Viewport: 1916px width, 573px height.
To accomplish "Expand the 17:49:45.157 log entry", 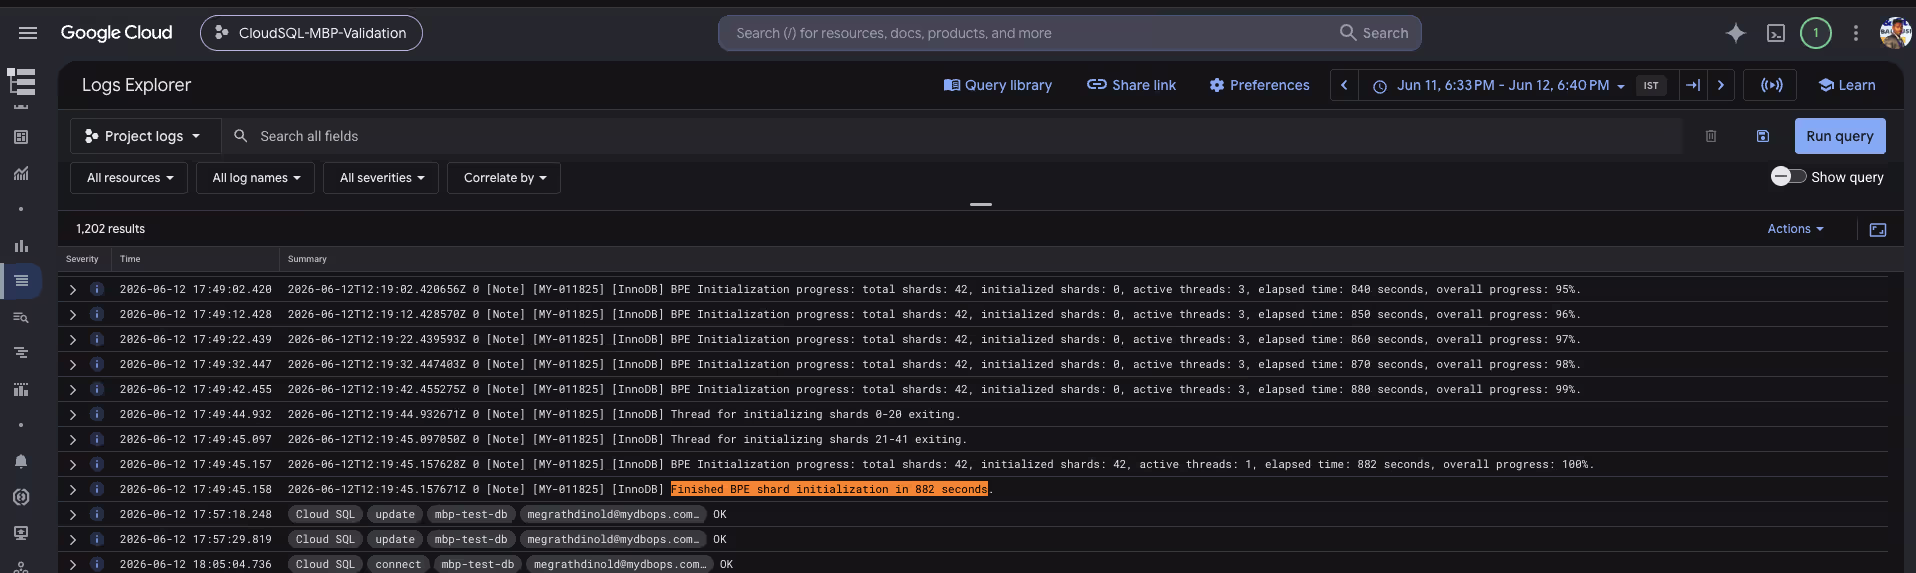I will coord(72,464).
